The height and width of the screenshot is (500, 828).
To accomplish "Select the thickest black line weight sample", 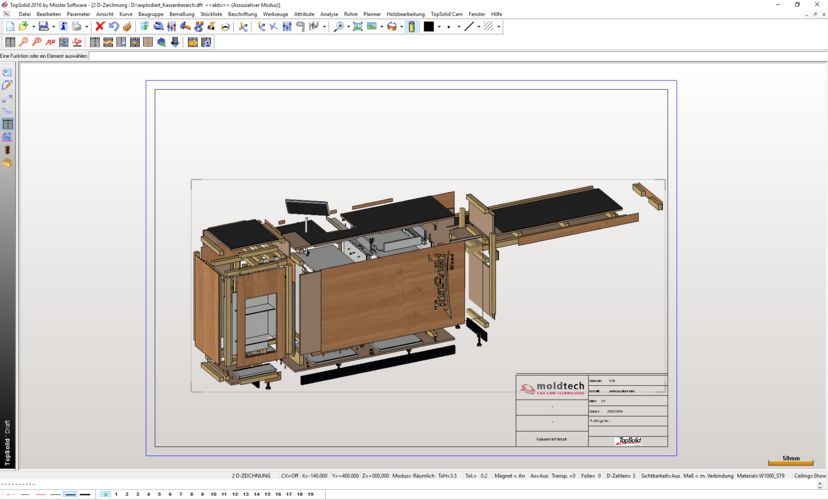I will click(x=84, y=495).
